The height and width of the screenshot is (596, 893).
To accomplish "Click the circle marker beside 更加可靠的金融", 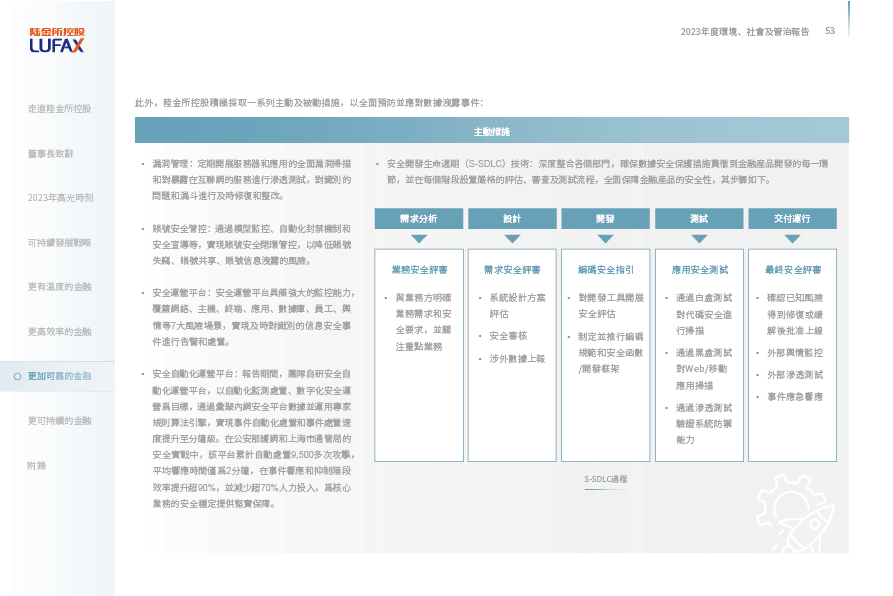I will (x=17, y=376).
